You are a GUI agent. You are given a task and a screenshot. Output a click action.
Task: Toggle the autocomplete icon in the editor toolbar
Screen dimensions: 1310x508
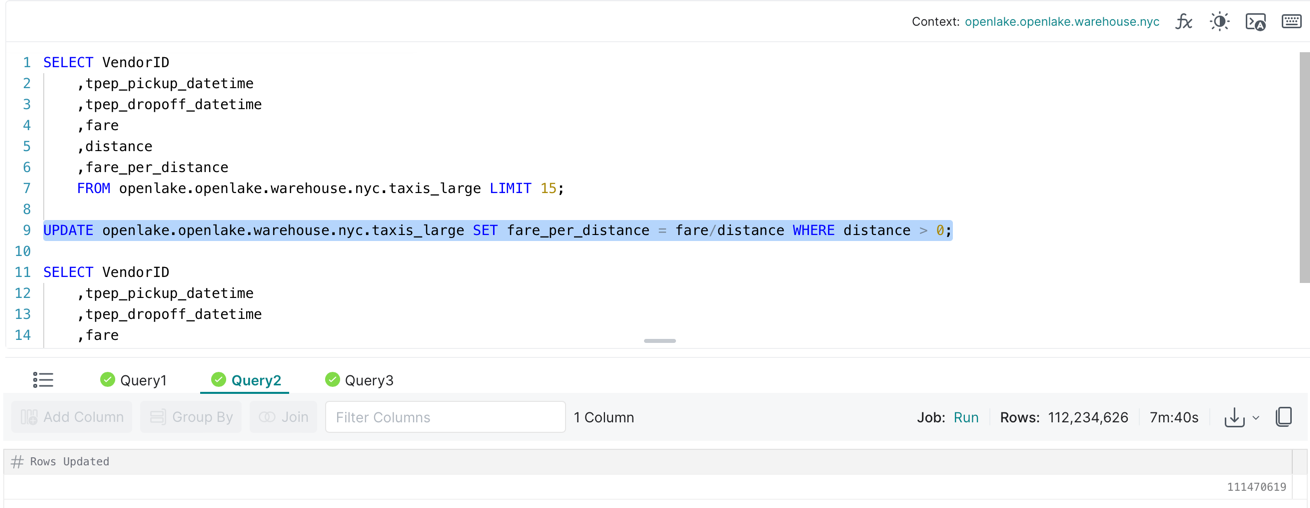click(1255, 21)
